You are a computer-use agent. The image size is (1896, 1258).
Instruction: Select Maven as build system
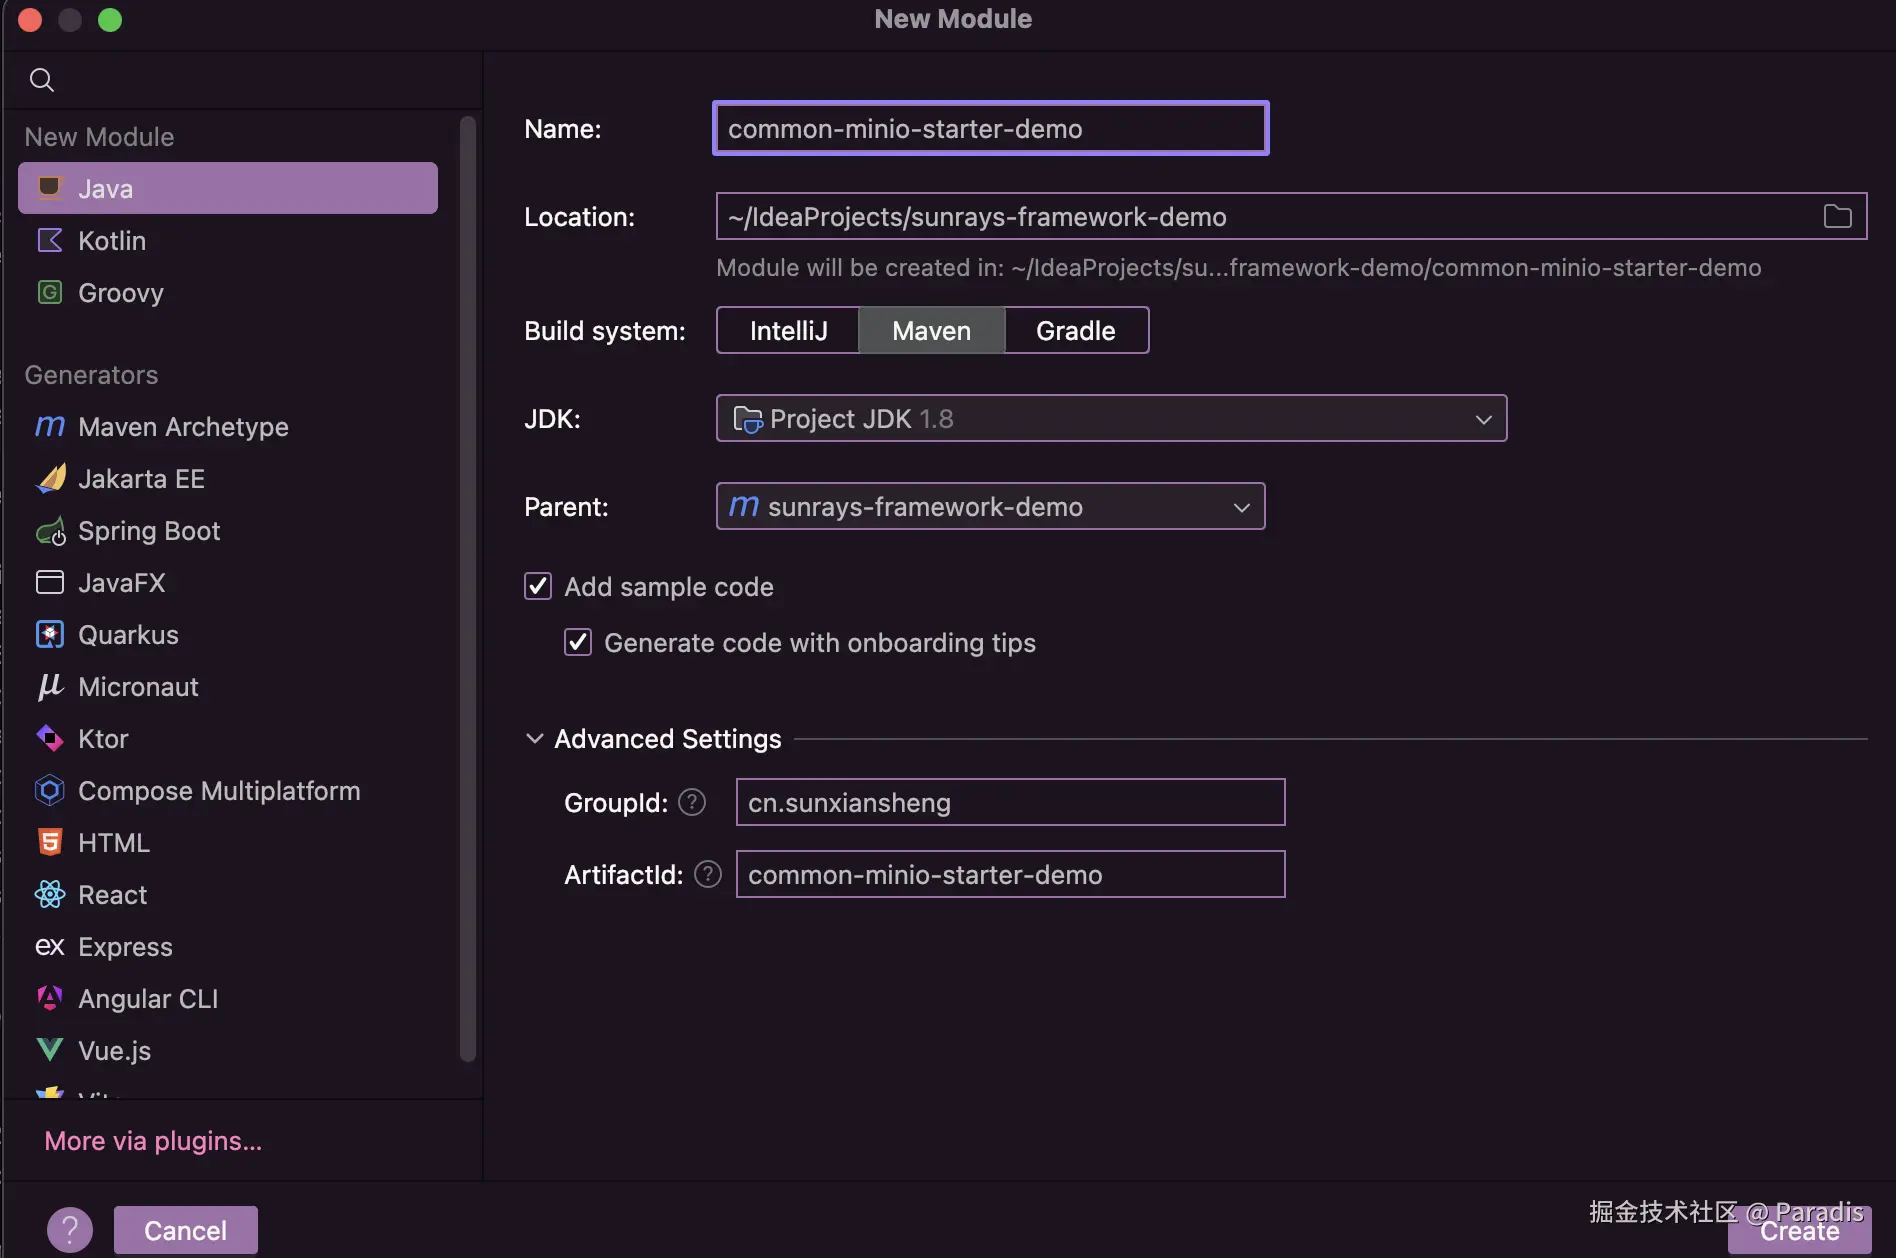(932, 330)
